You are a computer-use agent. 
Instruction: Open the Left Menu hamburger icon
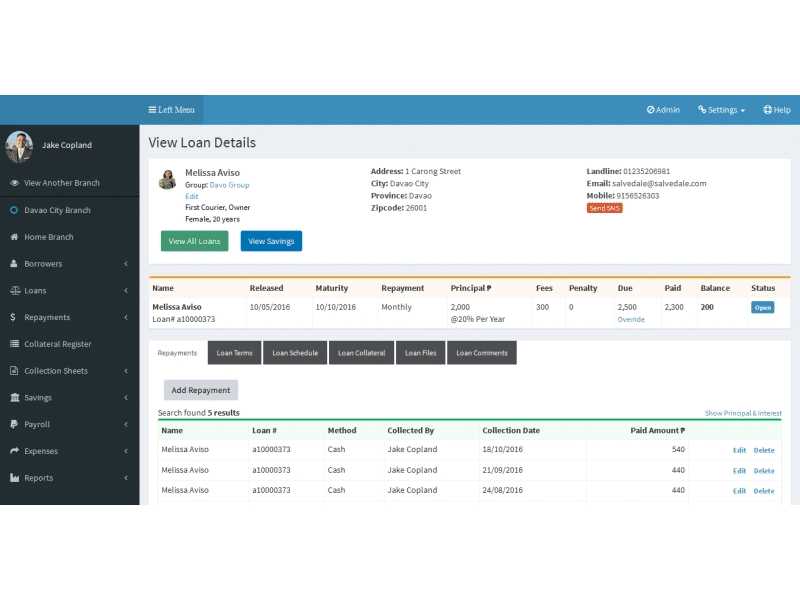click(x=152, y=110)
